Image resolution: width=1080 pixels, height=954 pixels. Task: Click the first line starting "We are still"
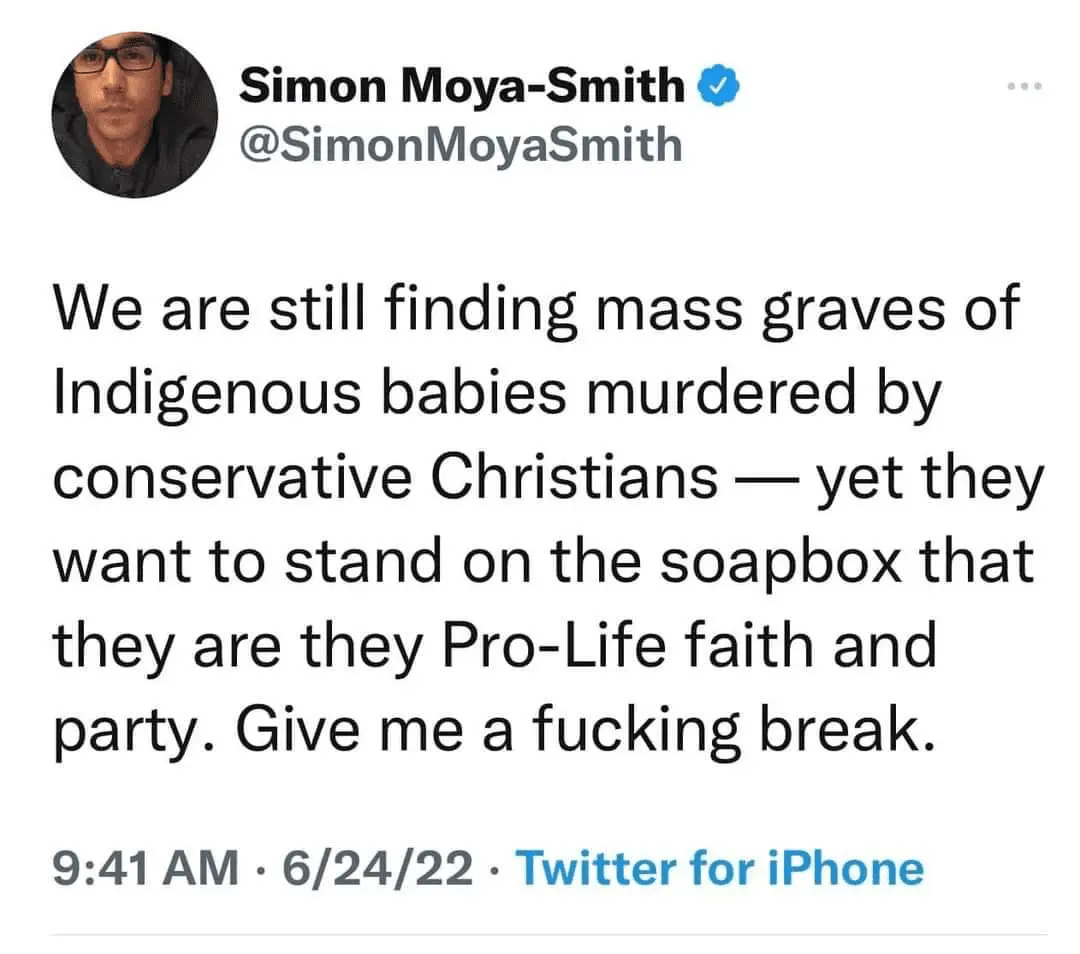pyautogui.click(x=535, y=307)
